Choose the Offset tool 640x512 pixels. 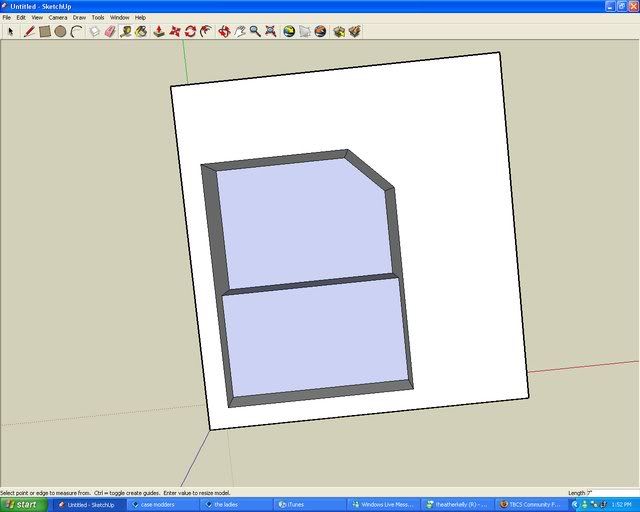pos(206,31)
